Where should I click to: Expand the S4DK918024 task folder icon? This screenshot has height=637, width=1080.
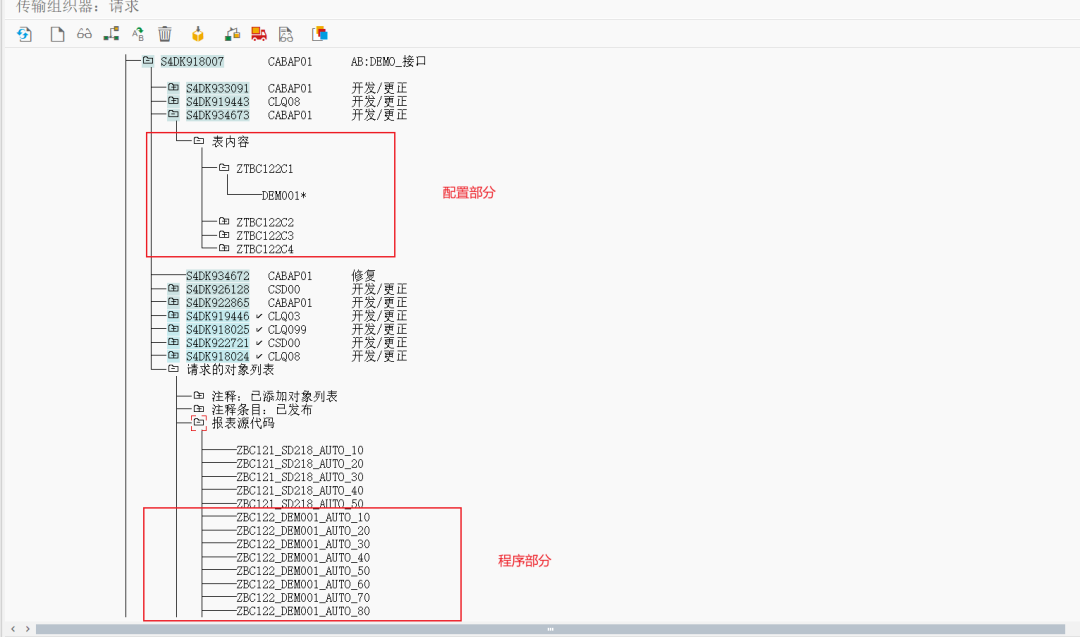tap(174, 355)
